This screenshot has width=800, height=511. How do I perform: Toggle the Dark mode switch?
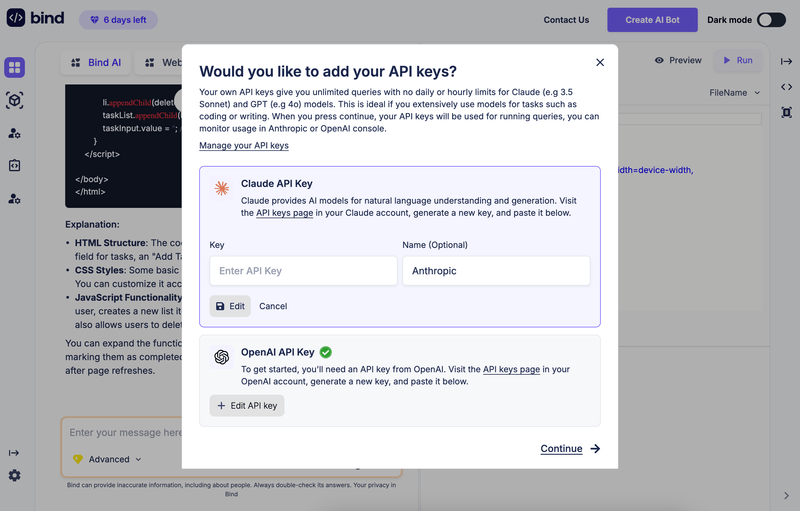coord(771,20)
